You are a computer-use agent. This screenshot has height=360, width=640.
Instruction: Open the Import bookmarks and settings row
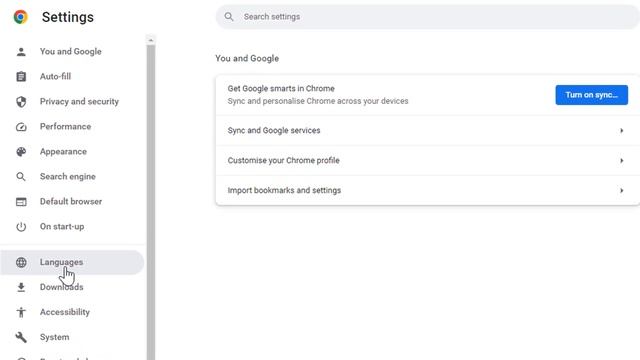(x=427, y=191)
